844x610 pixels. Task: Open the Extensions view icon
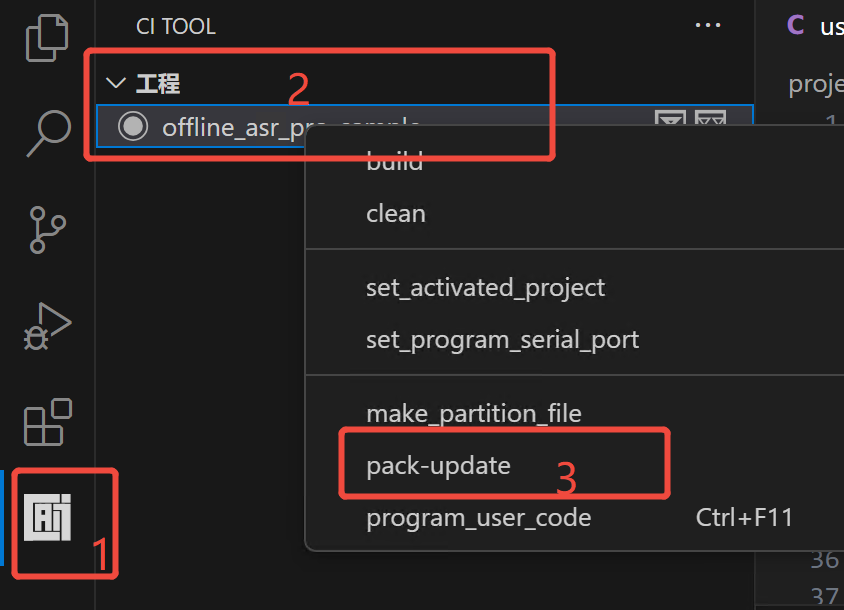46,422
